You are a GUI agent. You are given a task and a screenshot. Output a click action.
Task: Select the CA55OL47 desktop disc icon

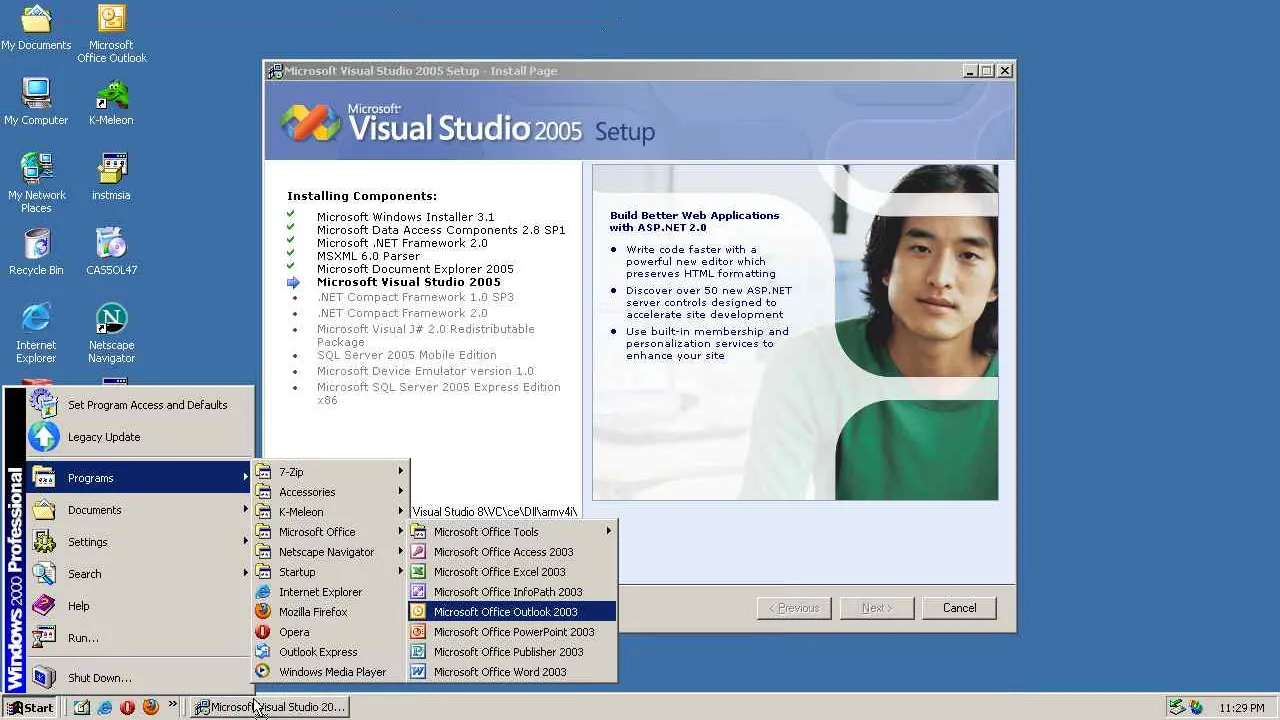[x=111, y=251]
